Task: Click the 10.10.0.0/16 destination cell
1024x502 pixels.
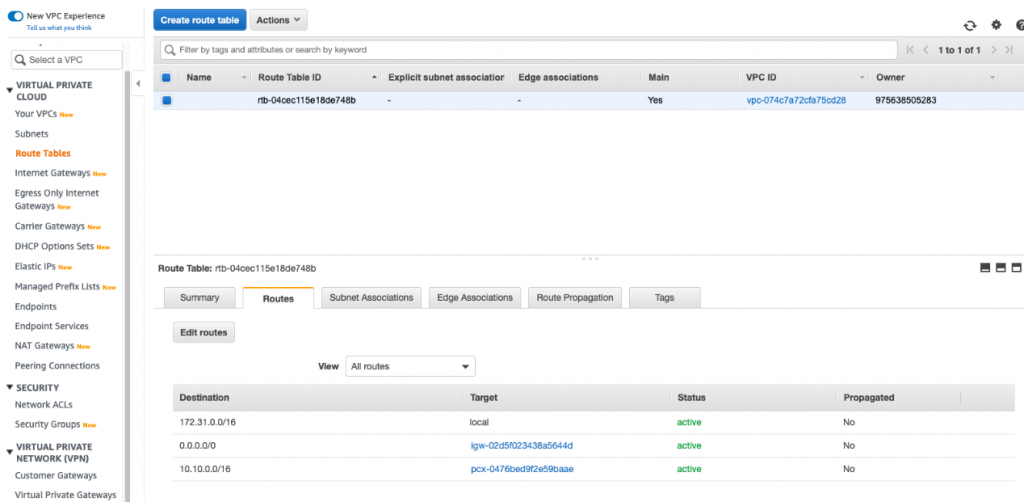Action: click(207, 469)
